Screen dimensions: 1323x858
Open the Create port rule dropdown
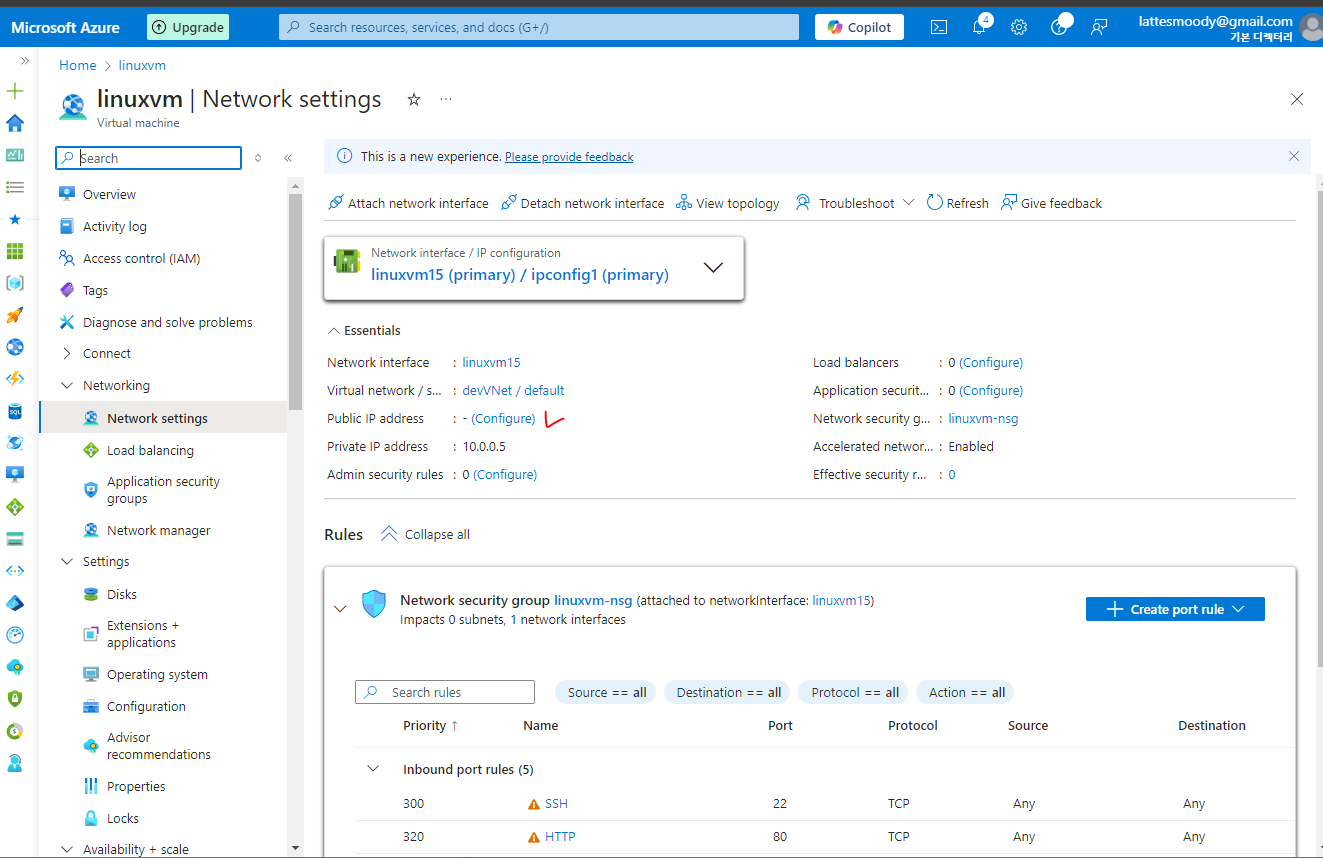1175,609
